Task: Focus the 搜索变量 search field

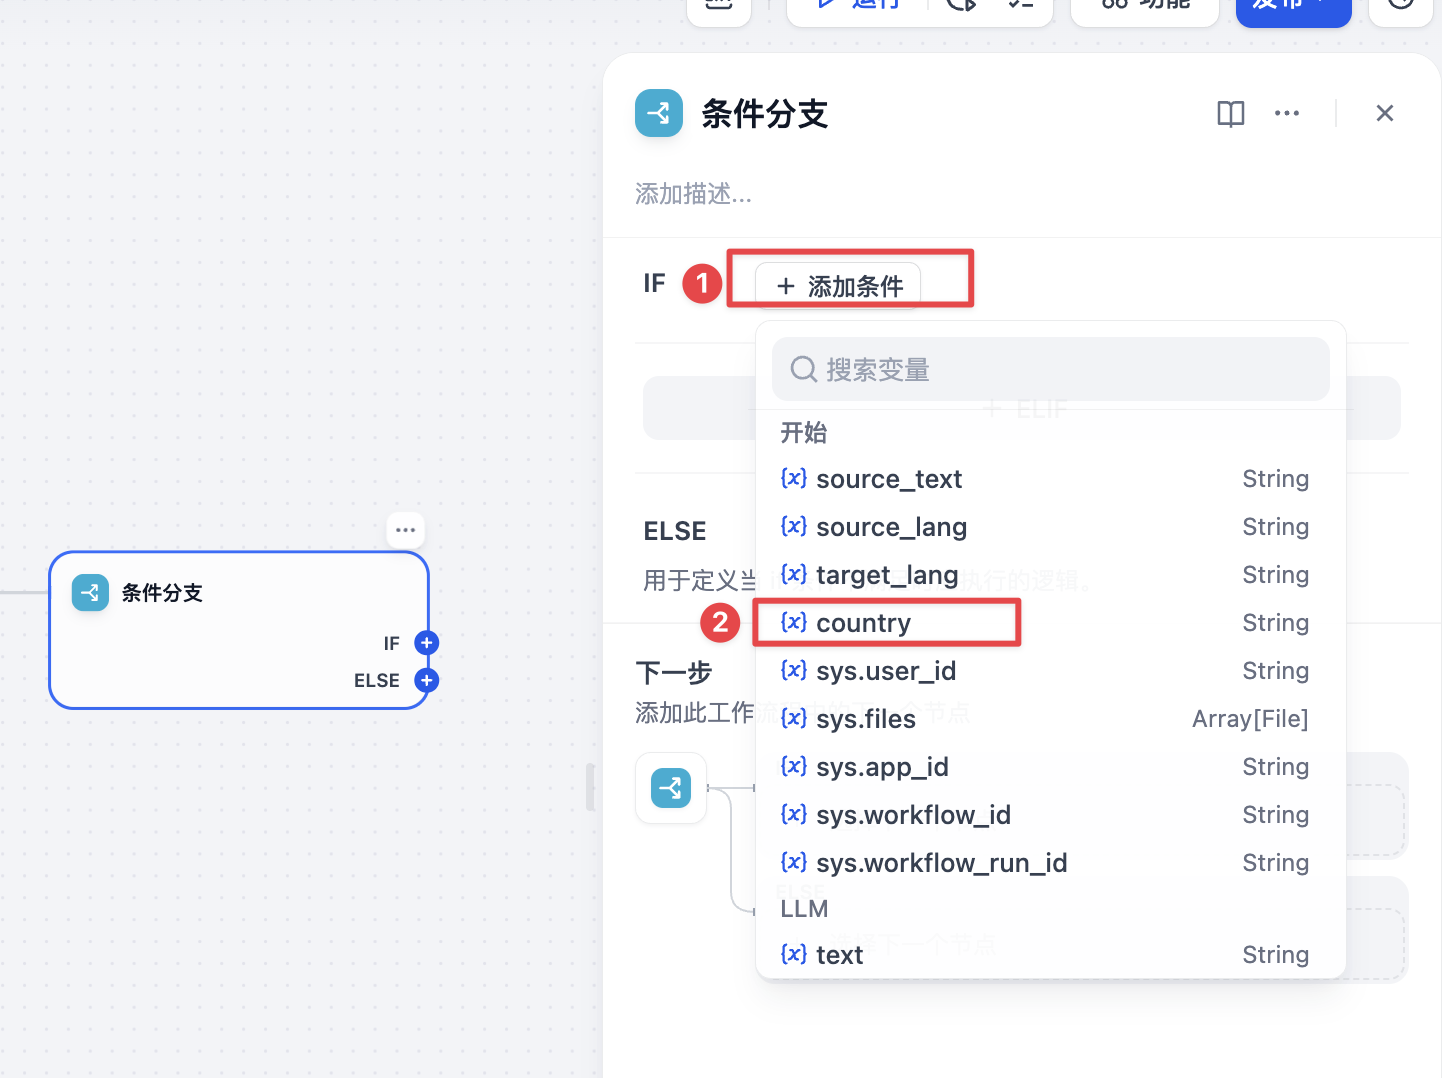Action: pyautogui.click(x=1051, y=370)
